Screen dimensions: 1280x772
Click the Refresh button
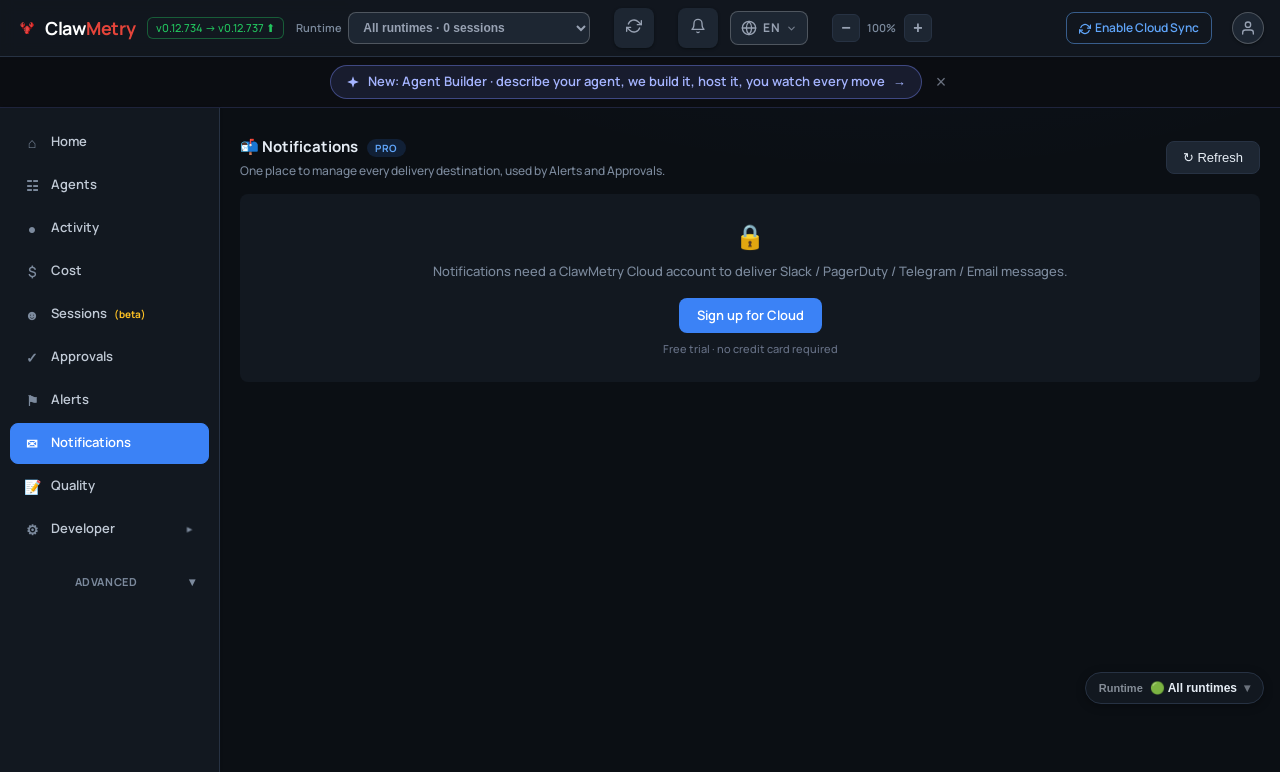click(x=1213, y=157)
